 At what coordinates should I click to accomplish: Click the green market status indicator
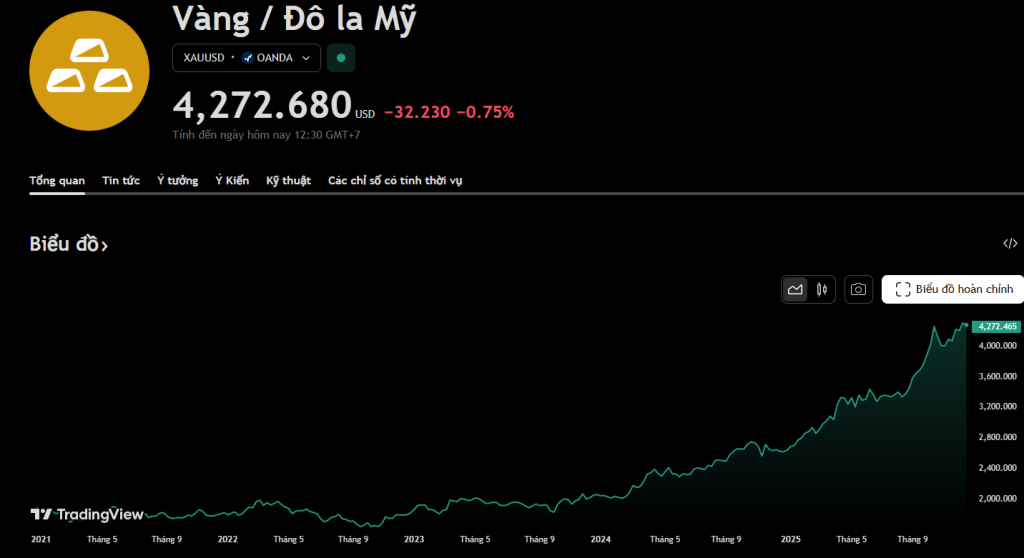341,58
